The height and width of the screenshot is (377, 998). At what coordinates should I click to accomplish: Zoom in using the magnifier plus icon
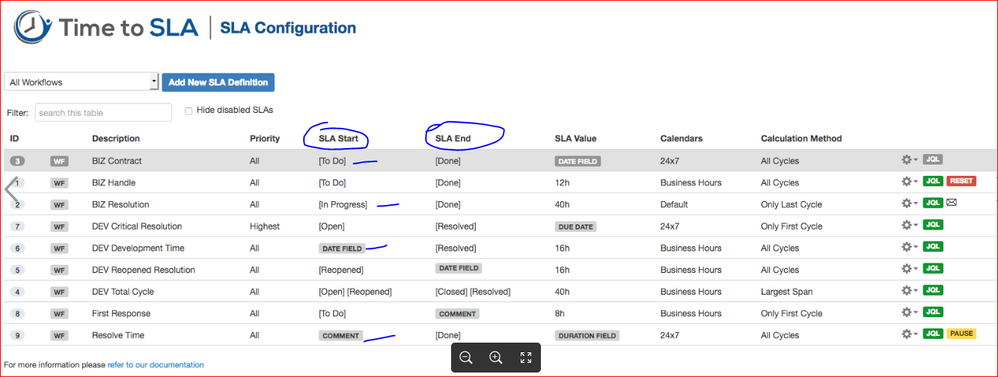pos(496,358)
